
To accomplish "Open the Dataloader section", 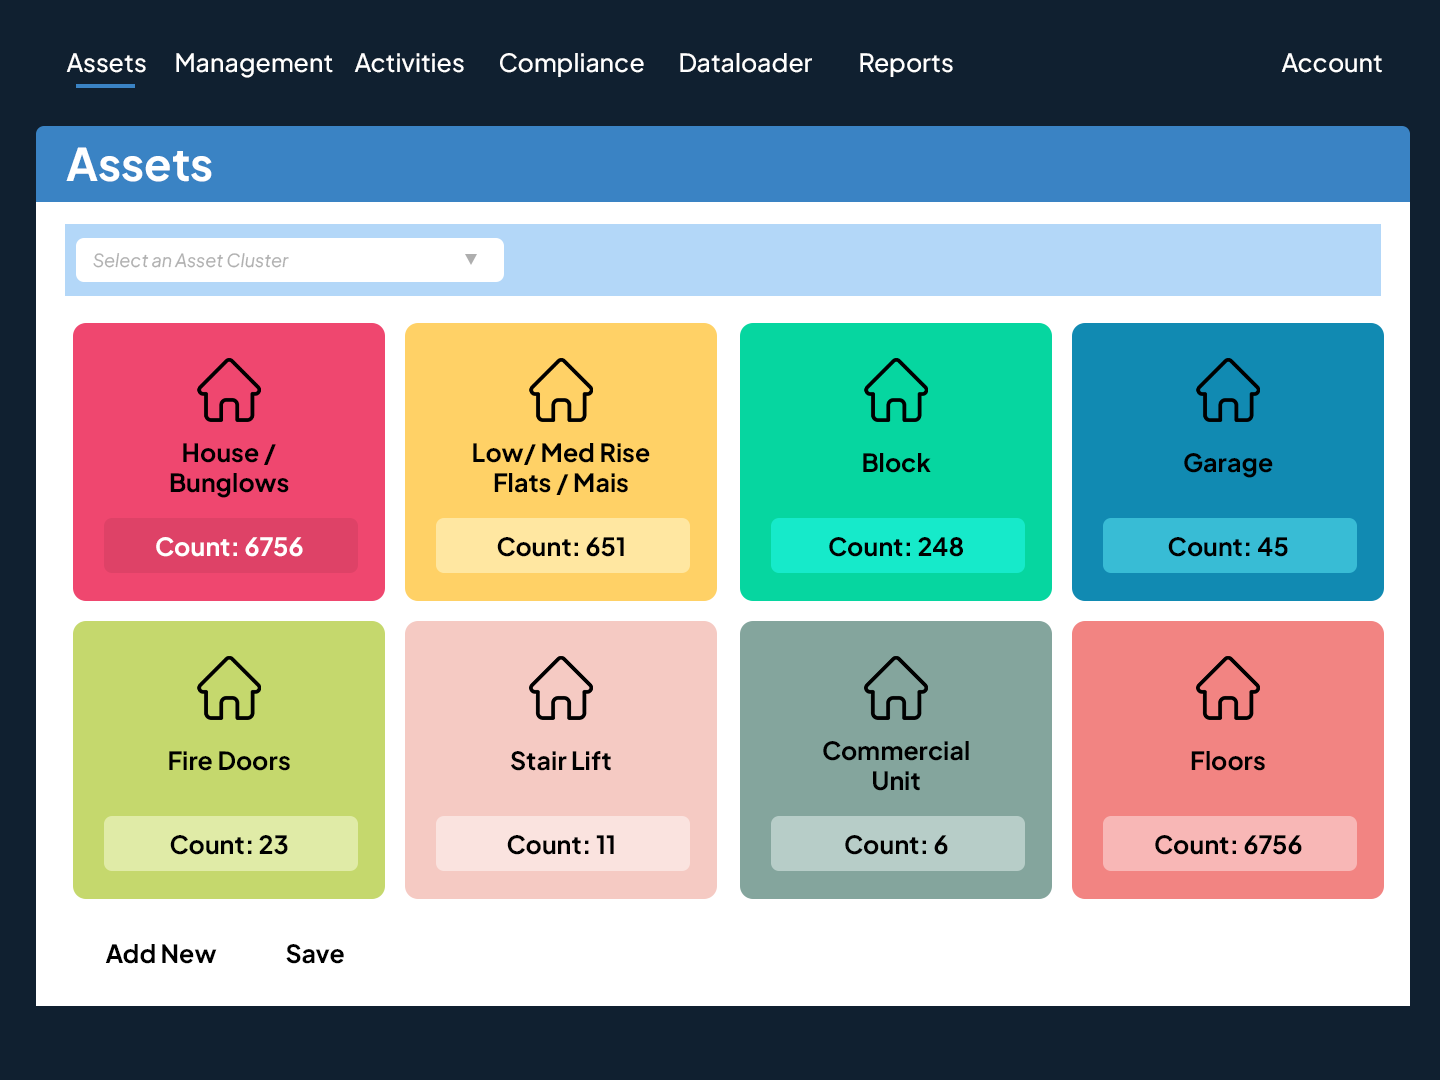I will 745,63.
